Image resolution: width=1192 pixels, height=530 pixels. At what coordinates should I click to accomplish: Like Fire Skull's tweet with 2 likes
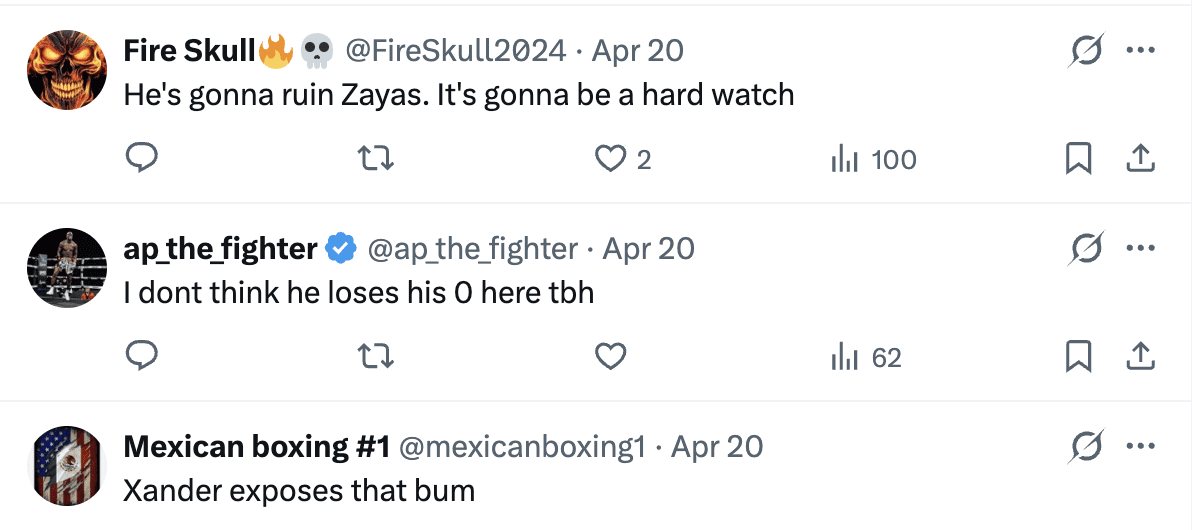pos(610,158)
